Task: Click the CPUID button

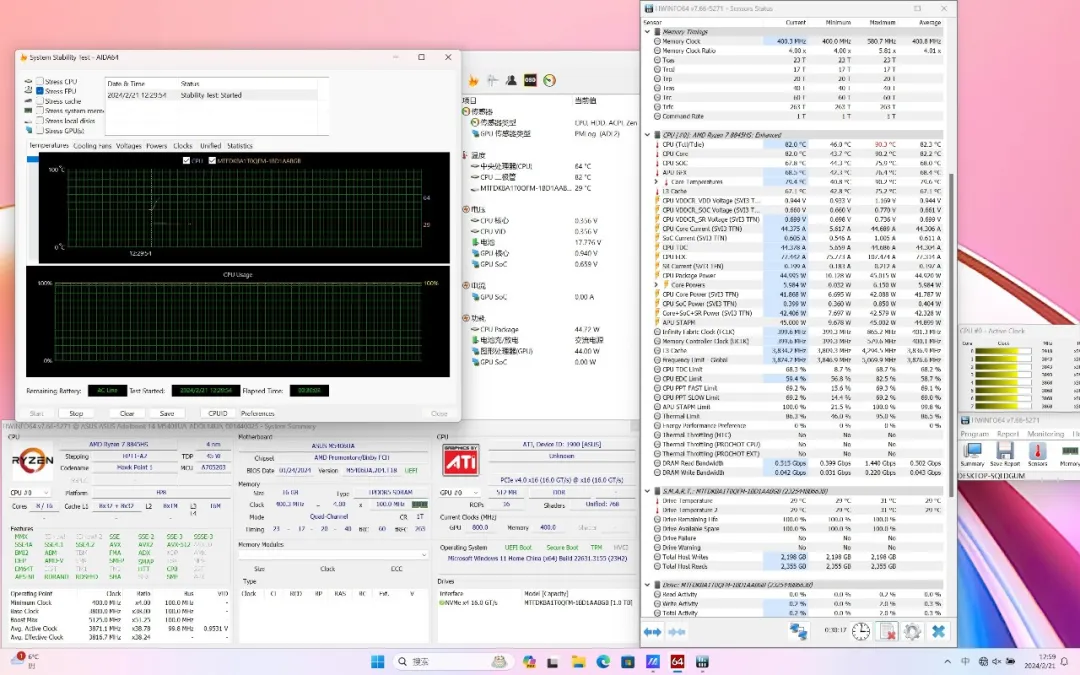Action: tap(217, 413)
